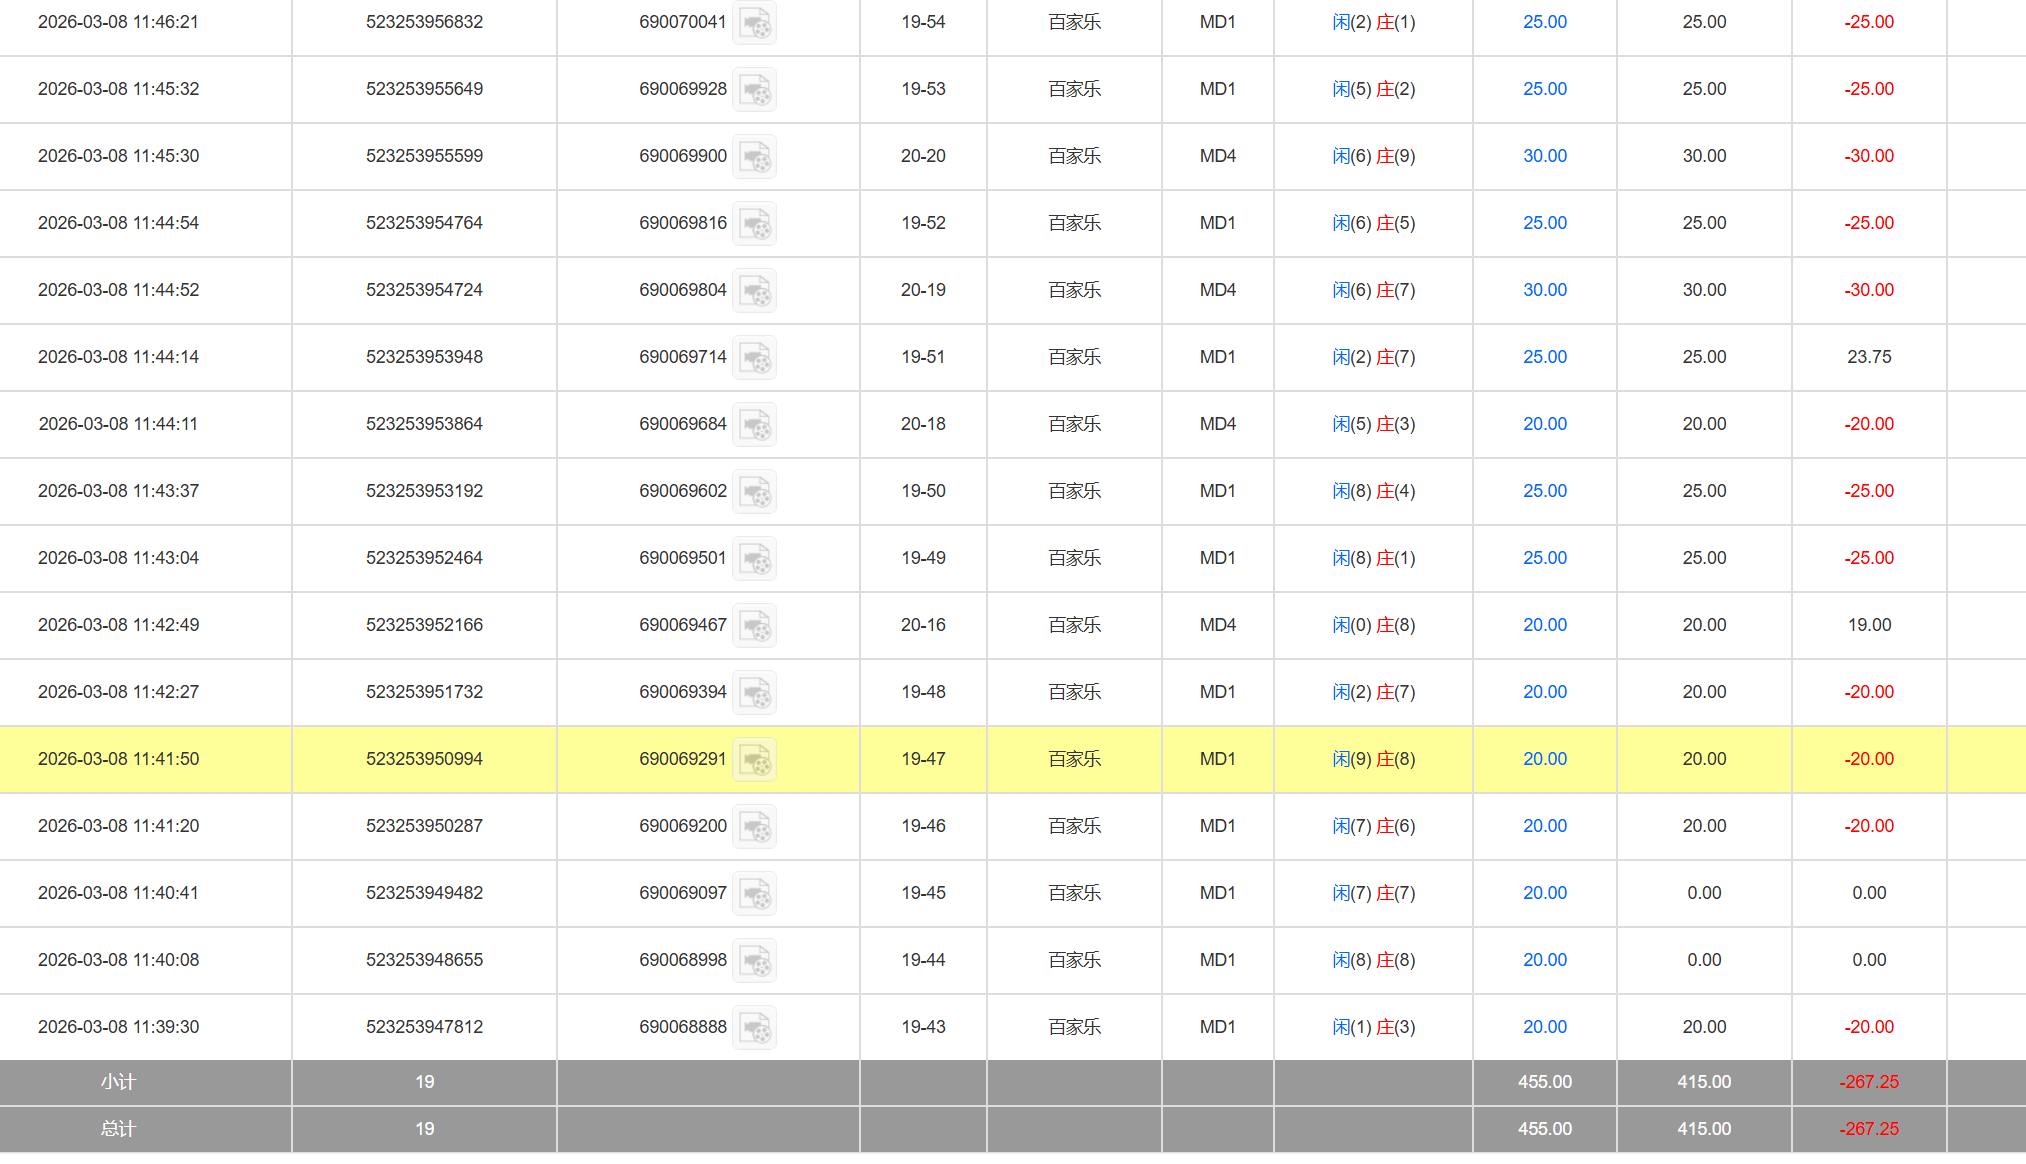Click blue 25.00 bet amount at 11:46:21
The image size is (2026, 1164).
pos(1544,22)
